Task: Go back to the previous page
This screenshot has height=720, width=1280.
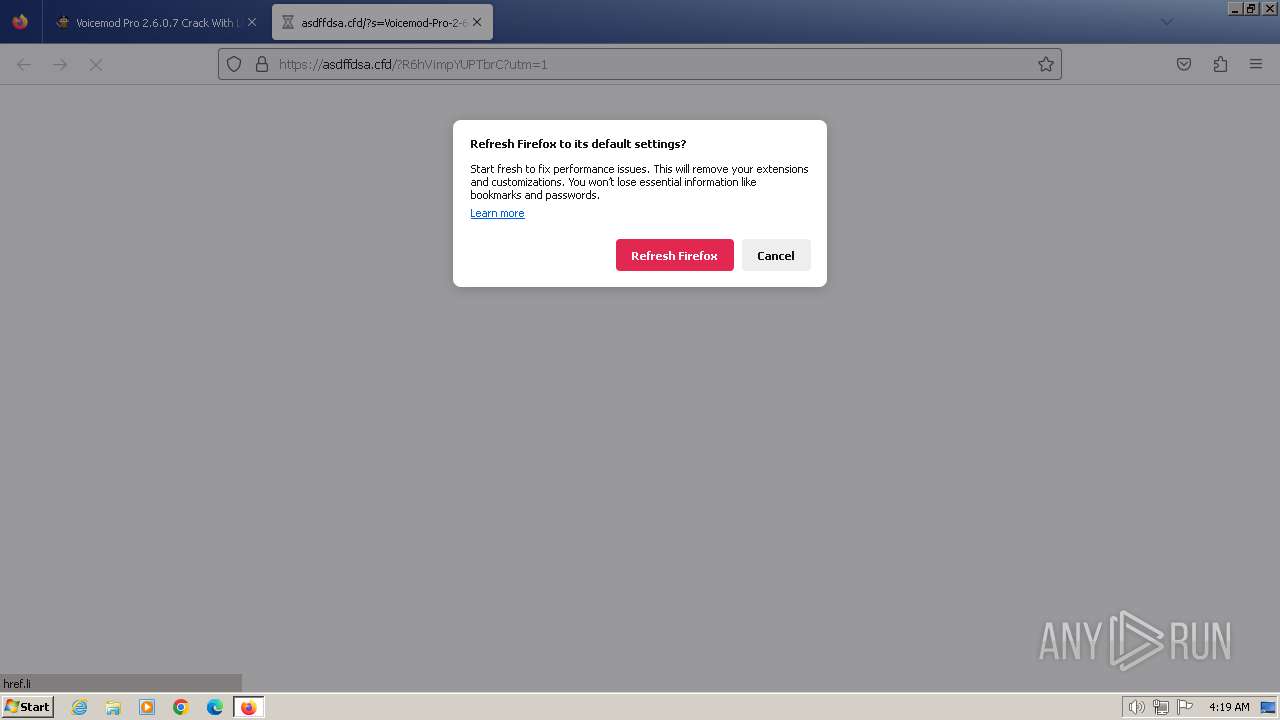Action: 24,64
